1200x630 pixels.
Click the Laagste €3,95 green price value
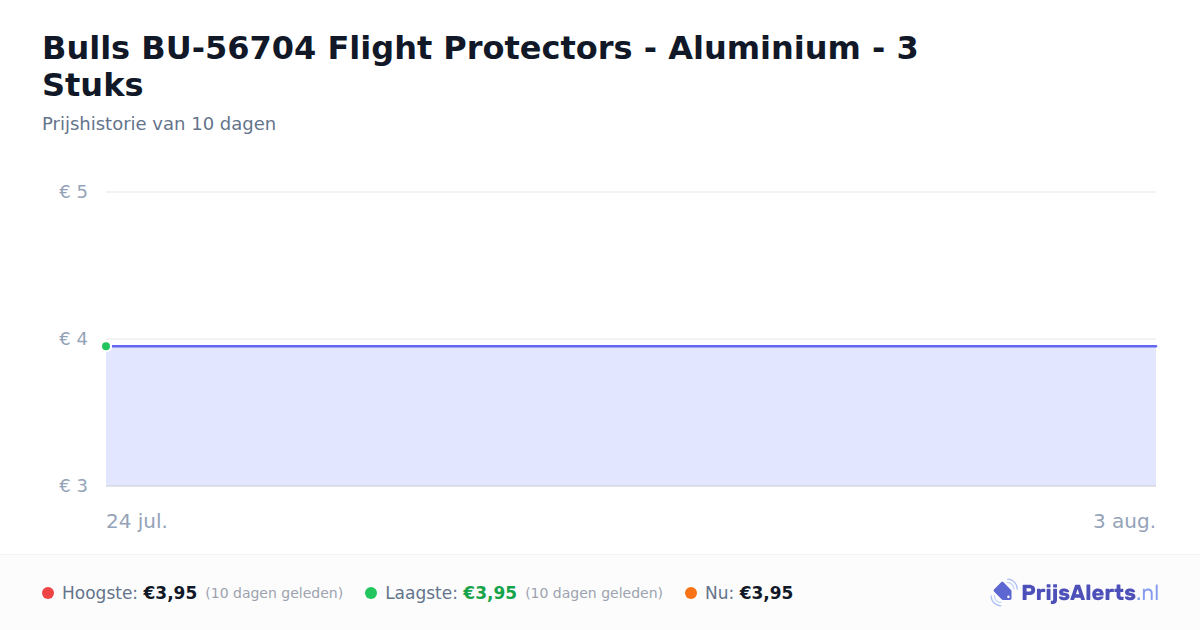click(490, 593)
